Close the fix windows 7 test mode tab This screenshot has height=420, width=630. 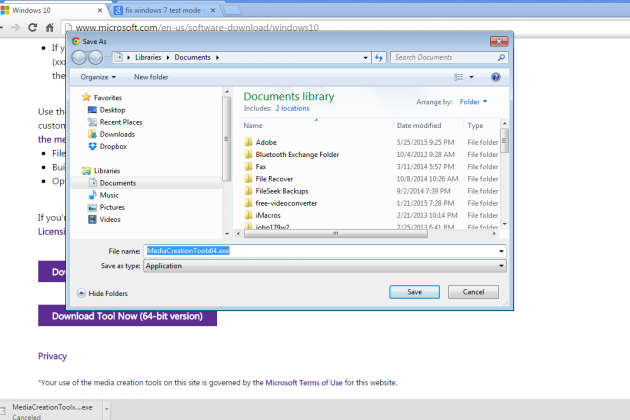213,10
